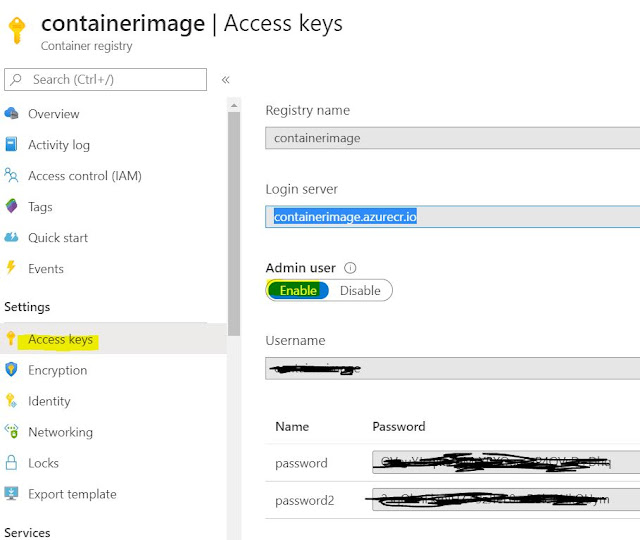This screenshot has height=540, width=640.
Task: Click the Quick start cloud icon
Action: tap(11, 237)
